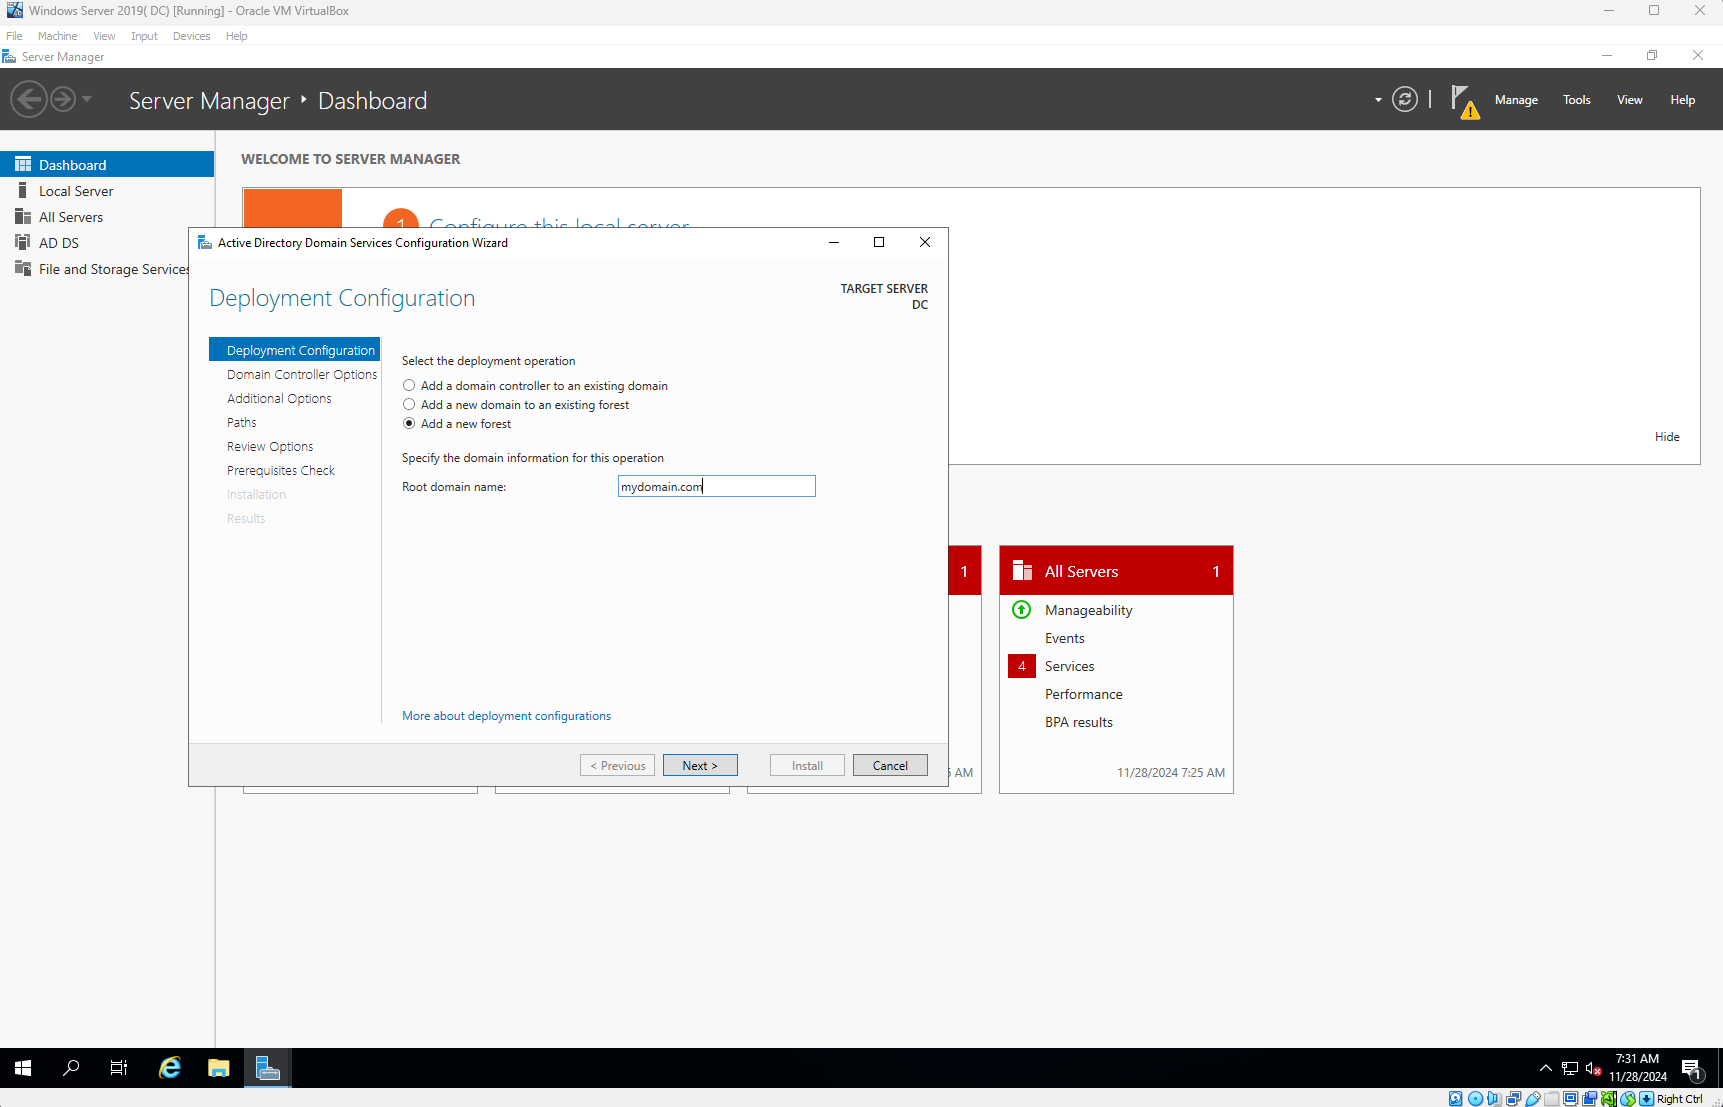Viewport: 1723px width, 1107px height.
Task: Open the Action Center notification icon
Action: tap(1692, 1069)
